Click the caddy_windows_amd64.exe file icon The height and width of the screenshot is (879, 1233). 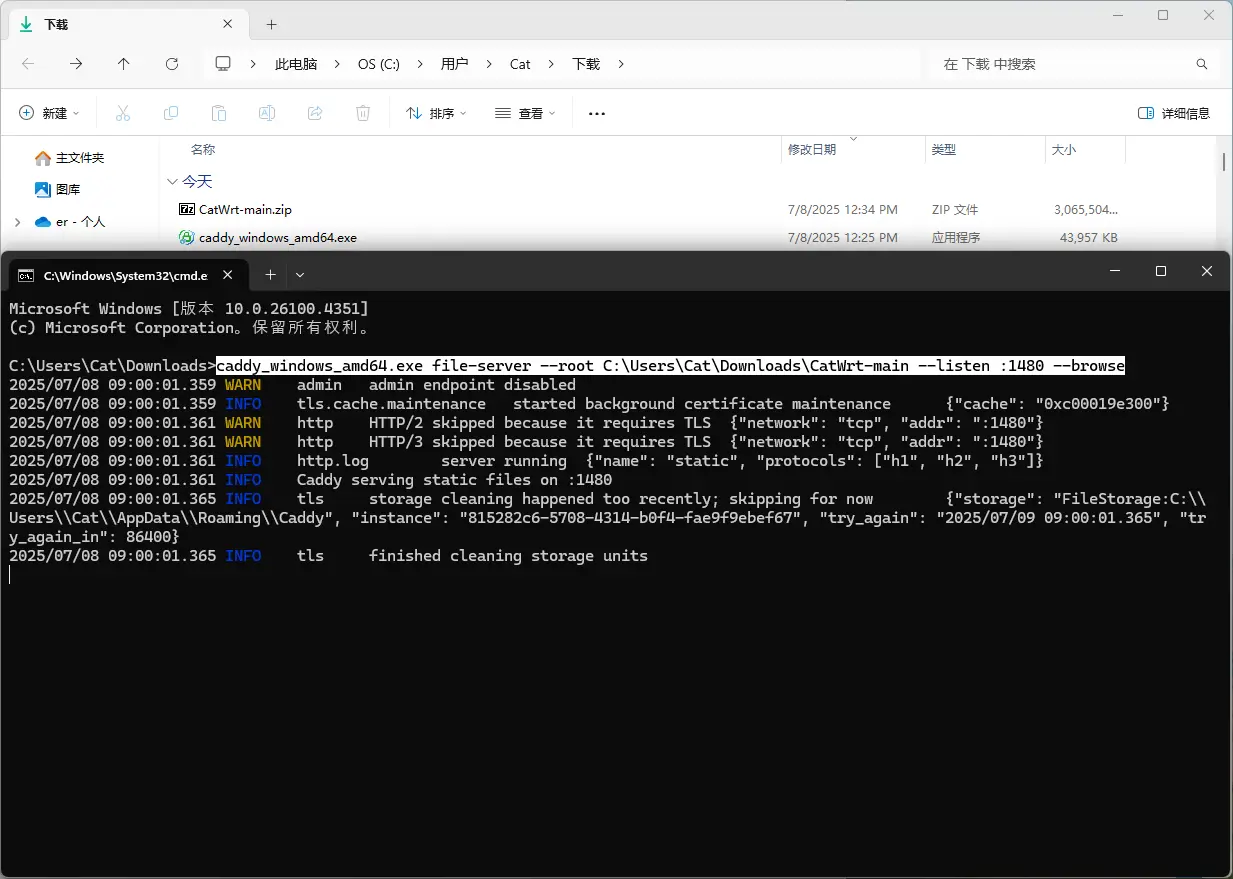click(186, 238)
